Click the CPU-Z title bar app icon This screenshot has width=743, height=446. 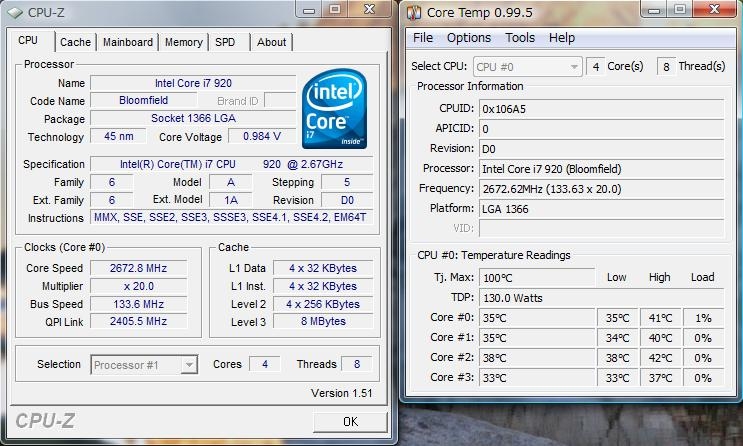(15, 13)
